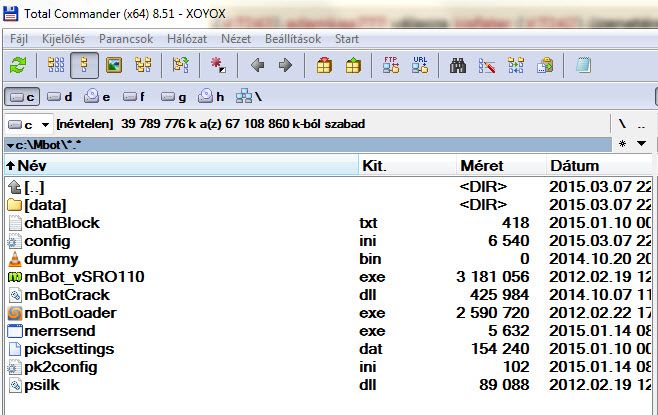Sort by Kit. extension column header
Viewport: 658px width, 415px height.
tap(407, 166)
